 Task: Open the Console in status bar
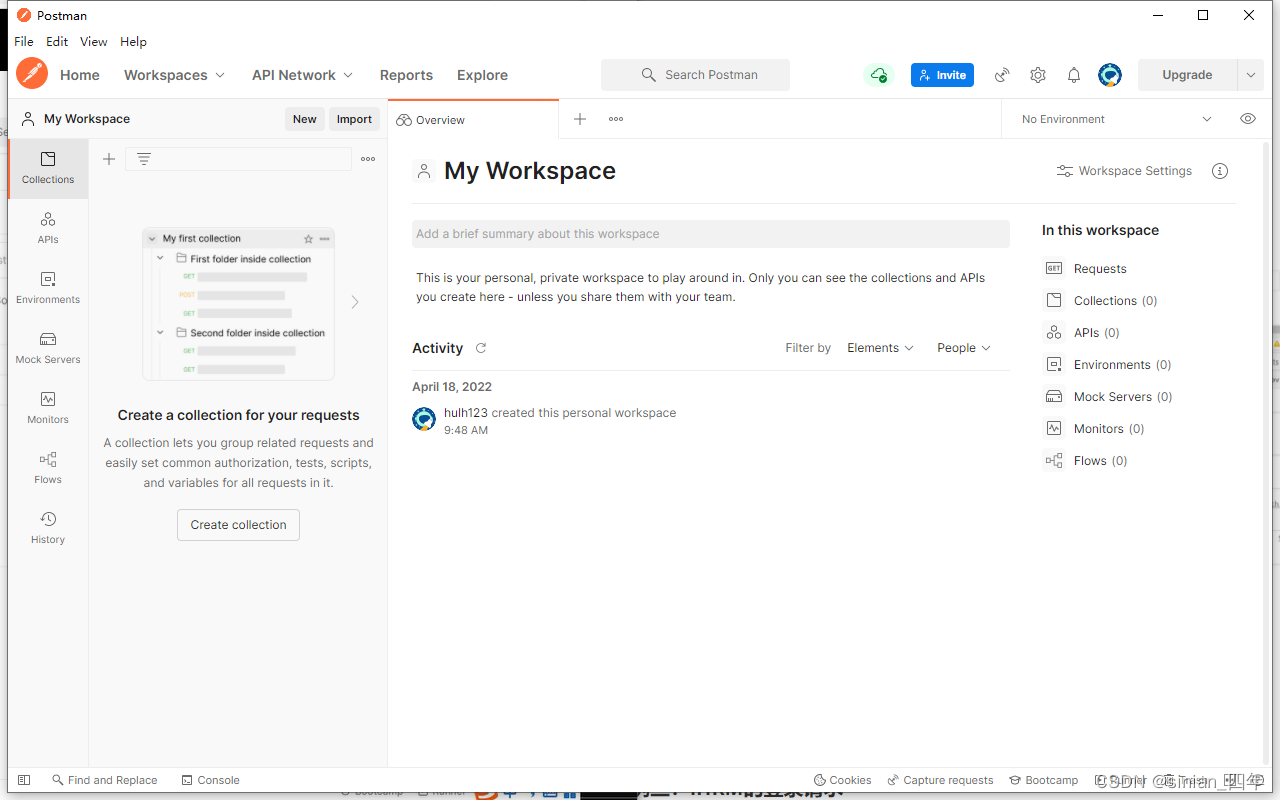[211, 780]
